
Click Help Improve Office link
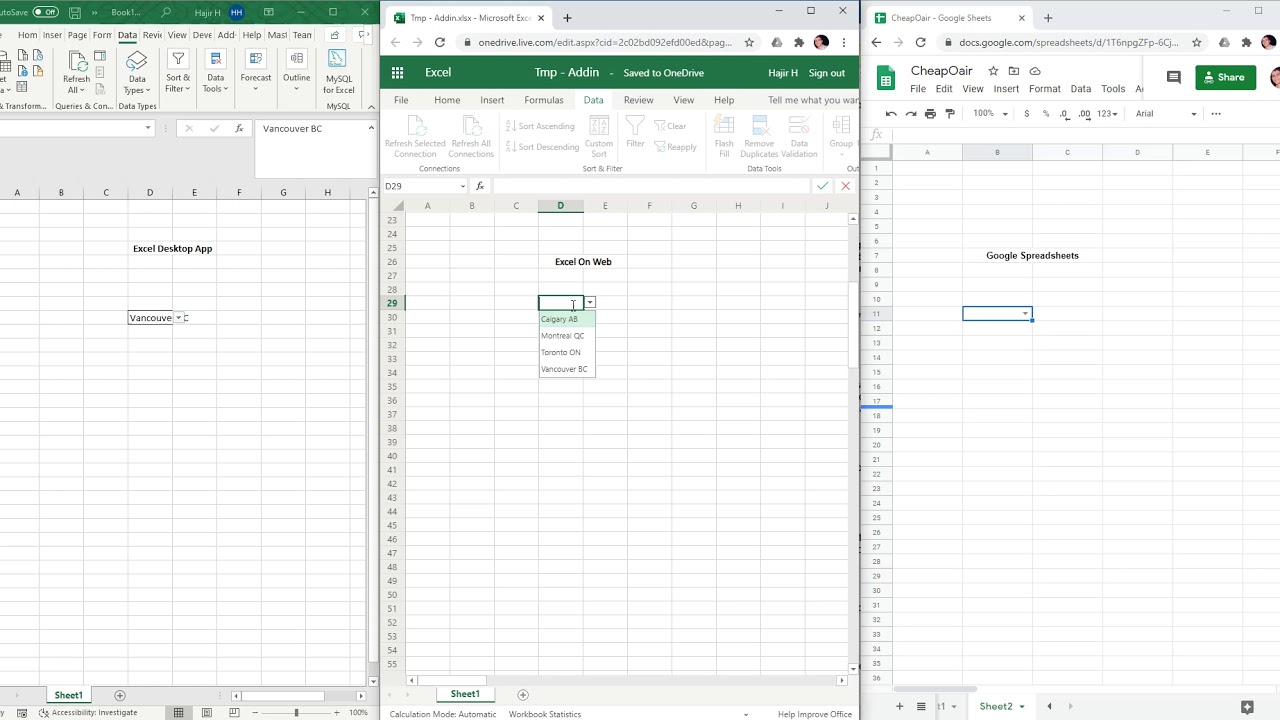[815, 714]
